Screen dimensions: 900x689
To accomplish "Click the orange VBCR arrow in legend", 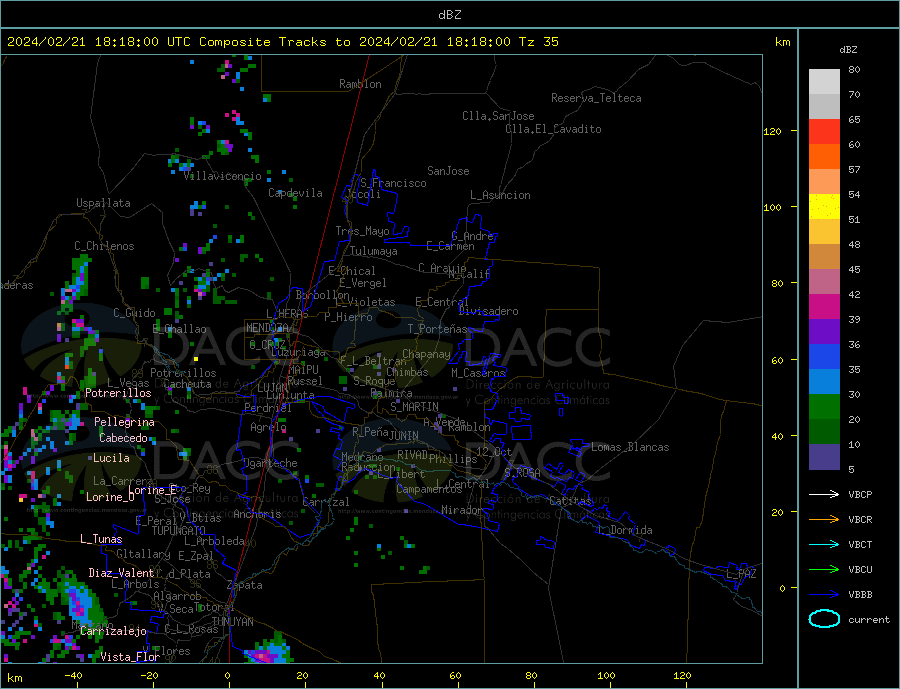I will pos(824,520).
